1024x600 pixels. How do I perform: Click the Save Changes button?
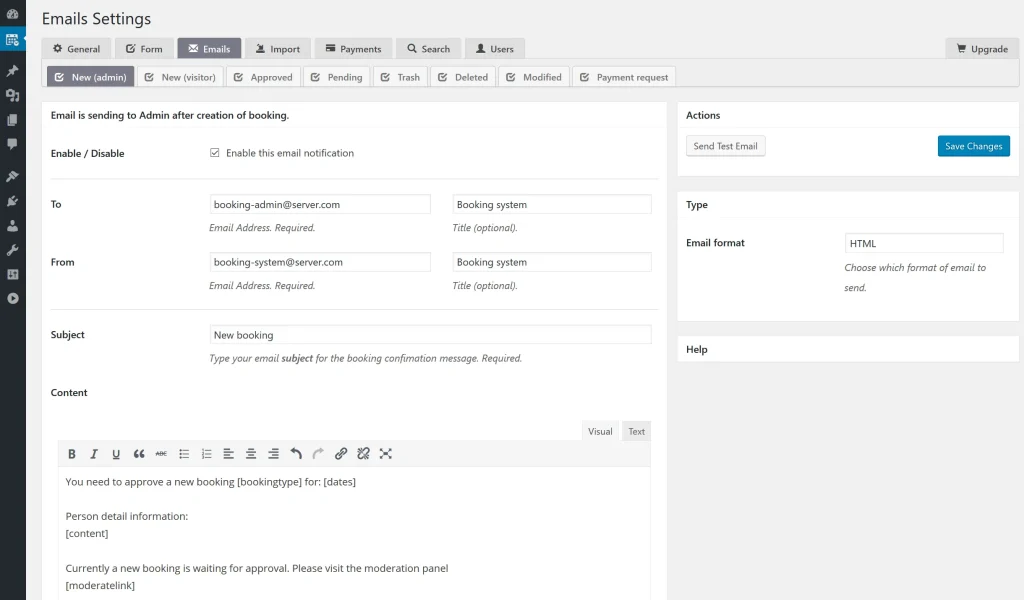tap(973, 145)
